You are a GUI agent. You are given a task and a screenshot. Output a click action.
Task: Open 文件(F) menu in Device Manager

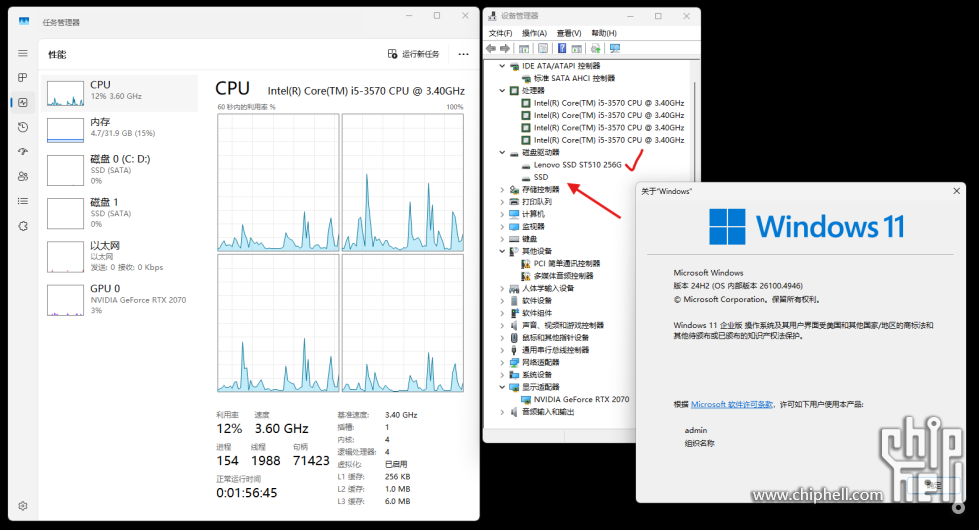[500, 33]
